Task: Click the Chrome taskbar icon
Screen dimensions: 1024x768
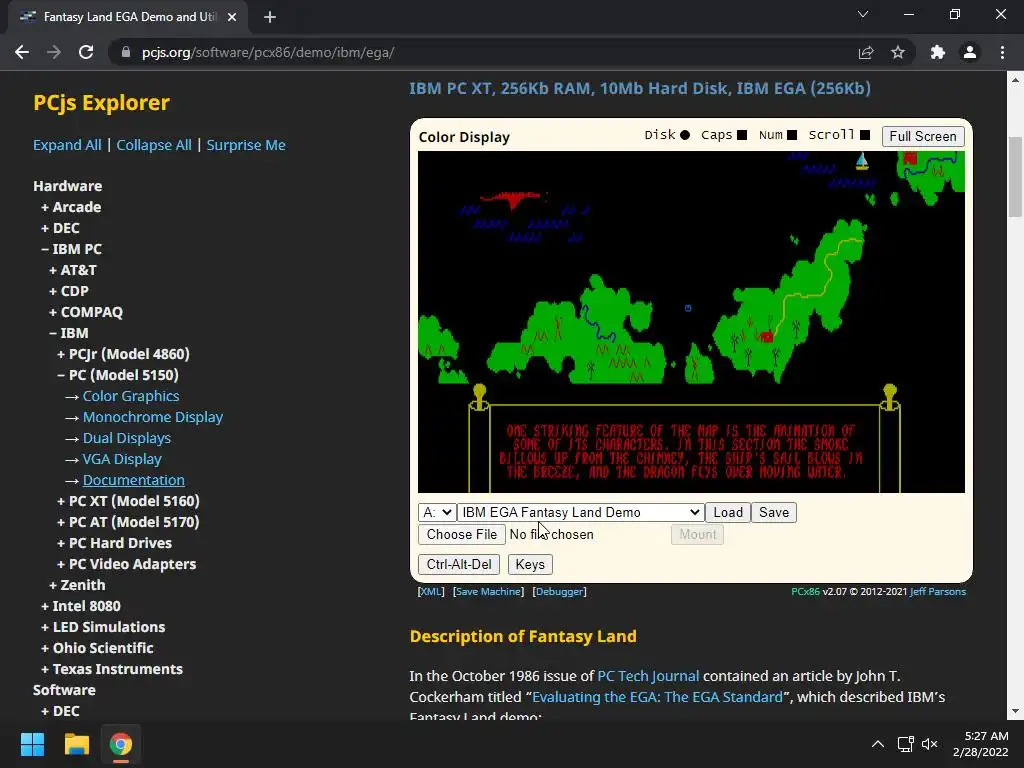Action: [x=120, y=744]
